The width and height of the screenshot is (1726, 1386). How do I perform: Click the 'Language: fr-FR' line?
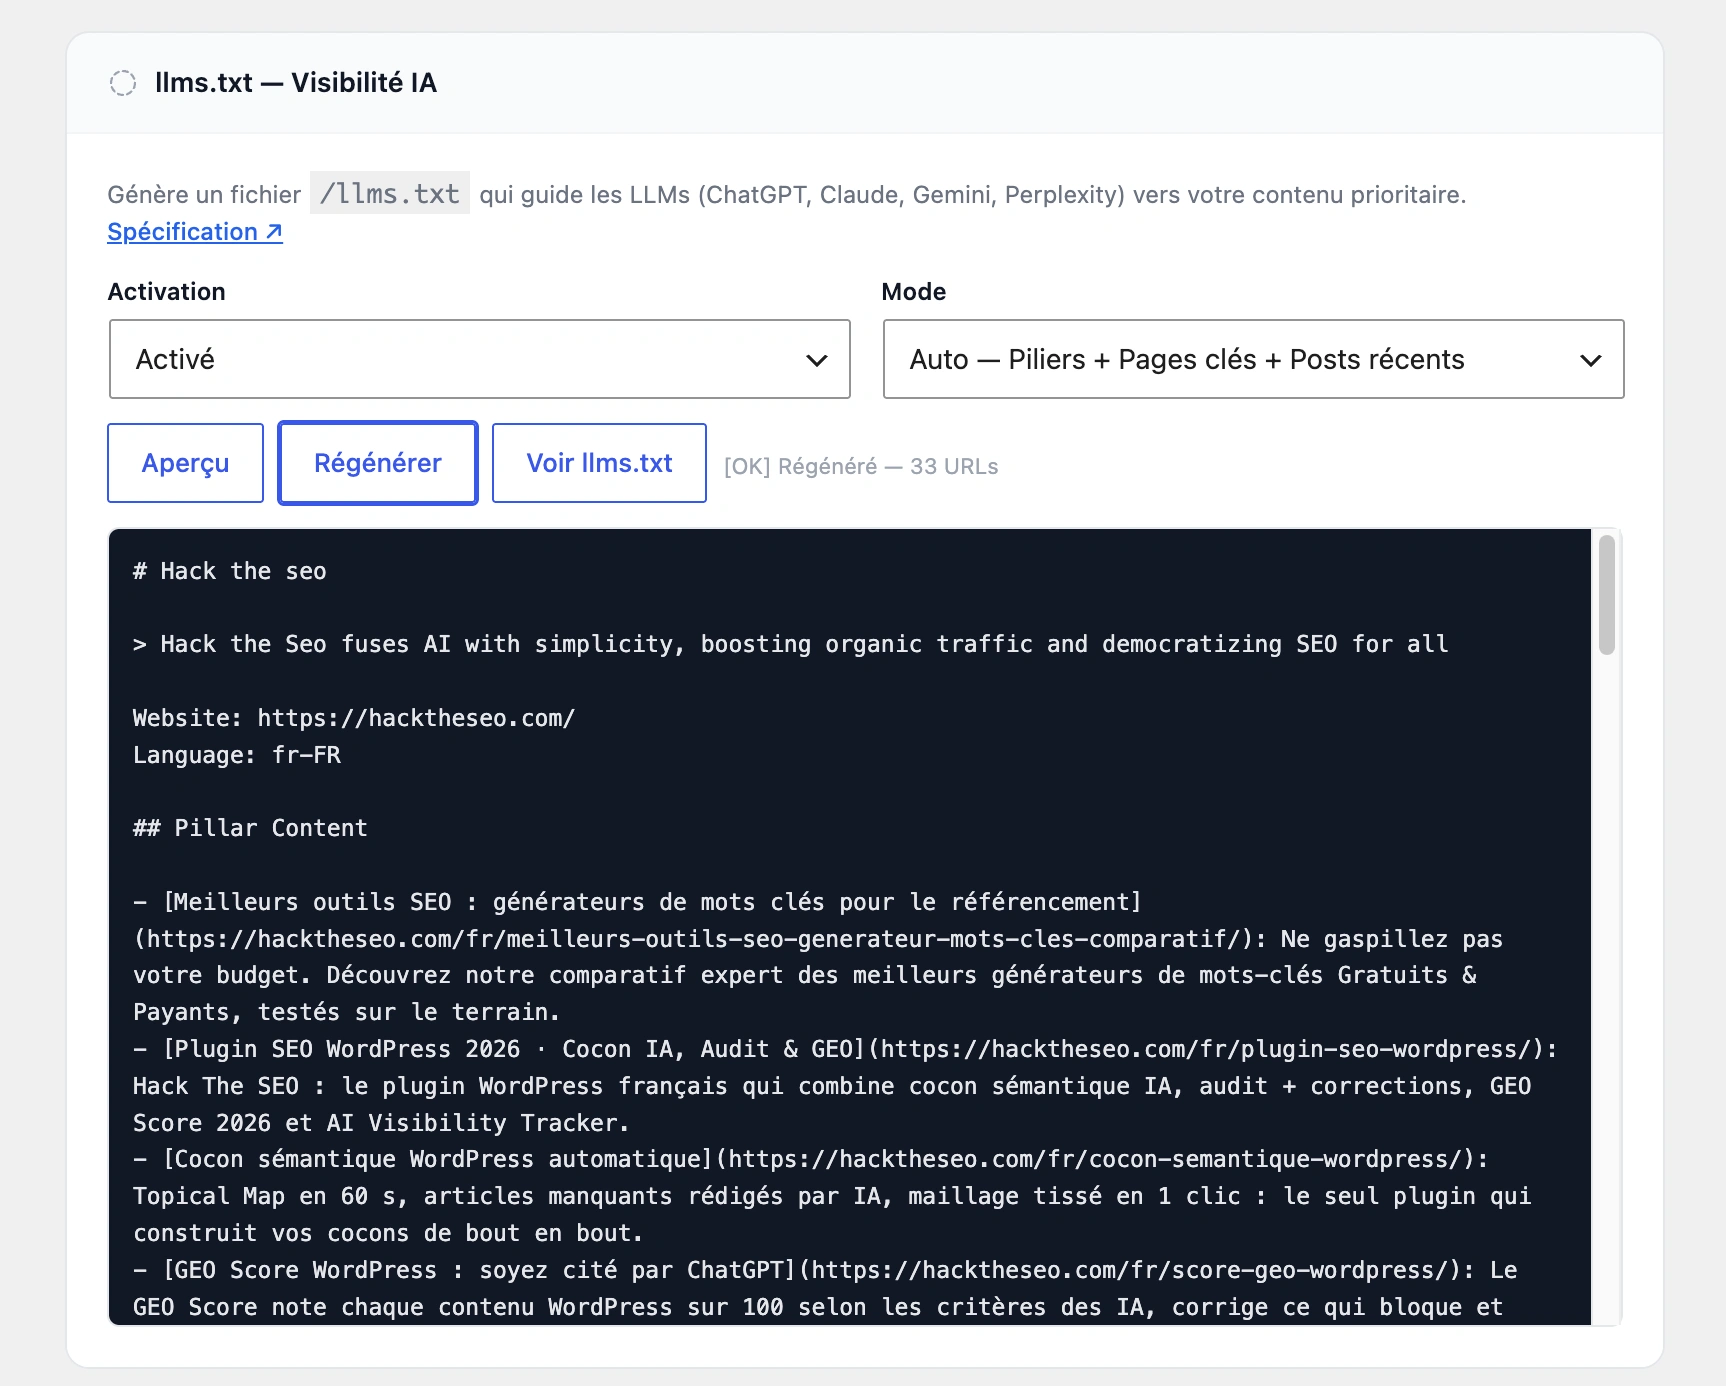point(237,755)
